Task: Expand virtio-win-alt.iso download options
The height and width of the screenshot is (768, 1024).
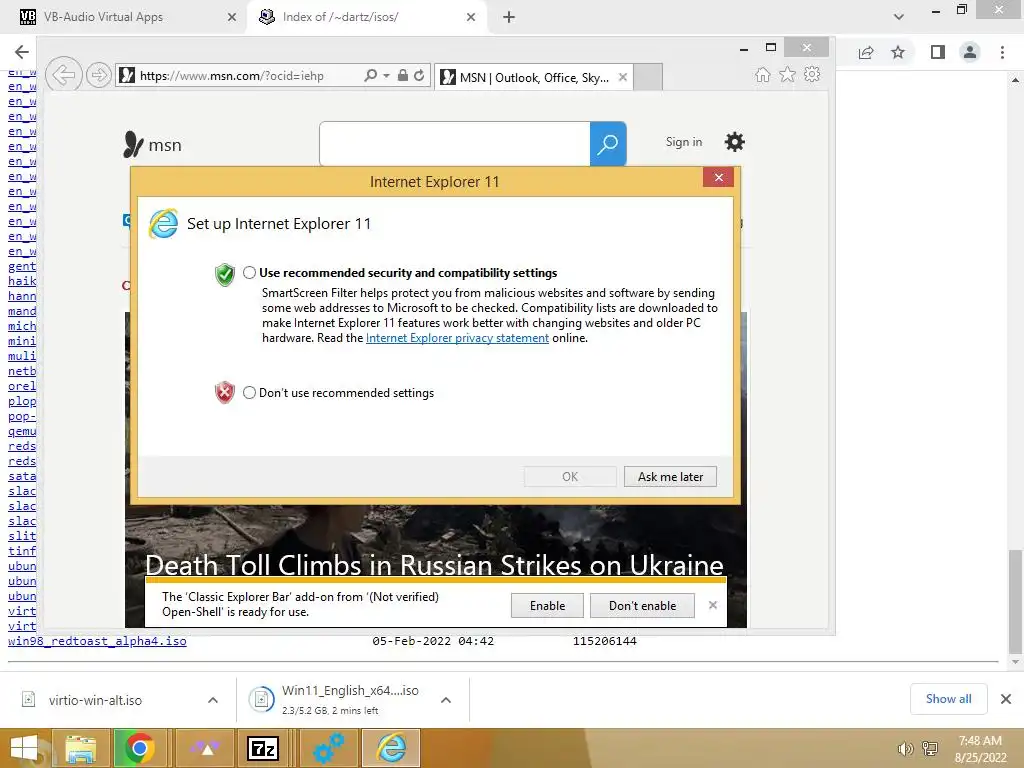Action: tap(213, 700)
